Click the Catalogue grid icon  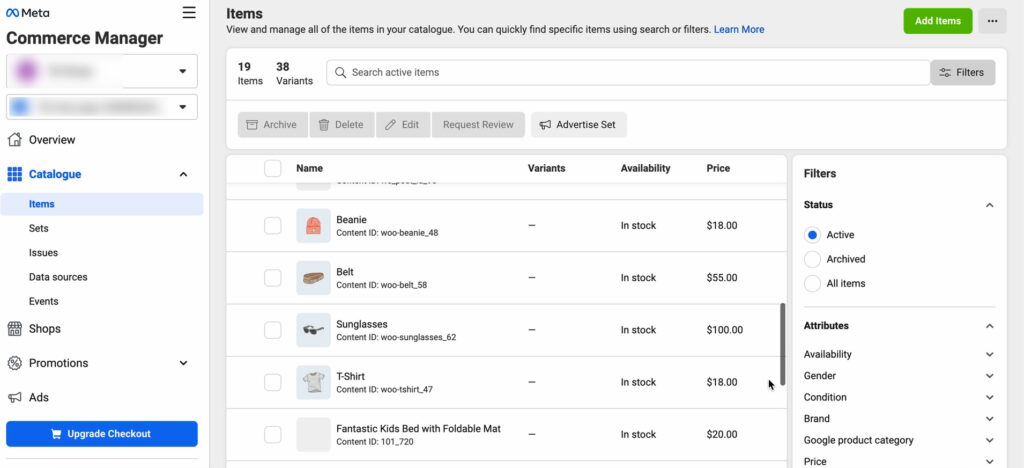pyautogui.click(x=15, y=174)
